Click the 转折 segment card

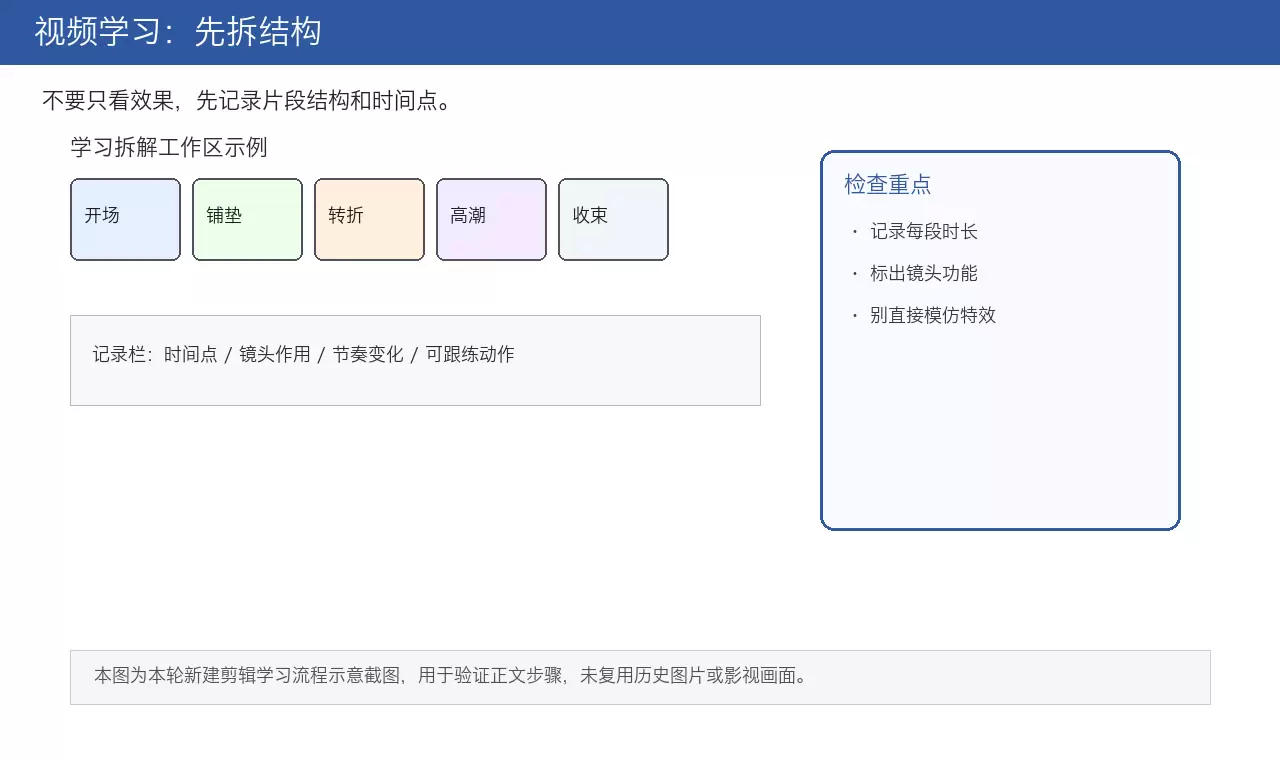click(370, 220)
